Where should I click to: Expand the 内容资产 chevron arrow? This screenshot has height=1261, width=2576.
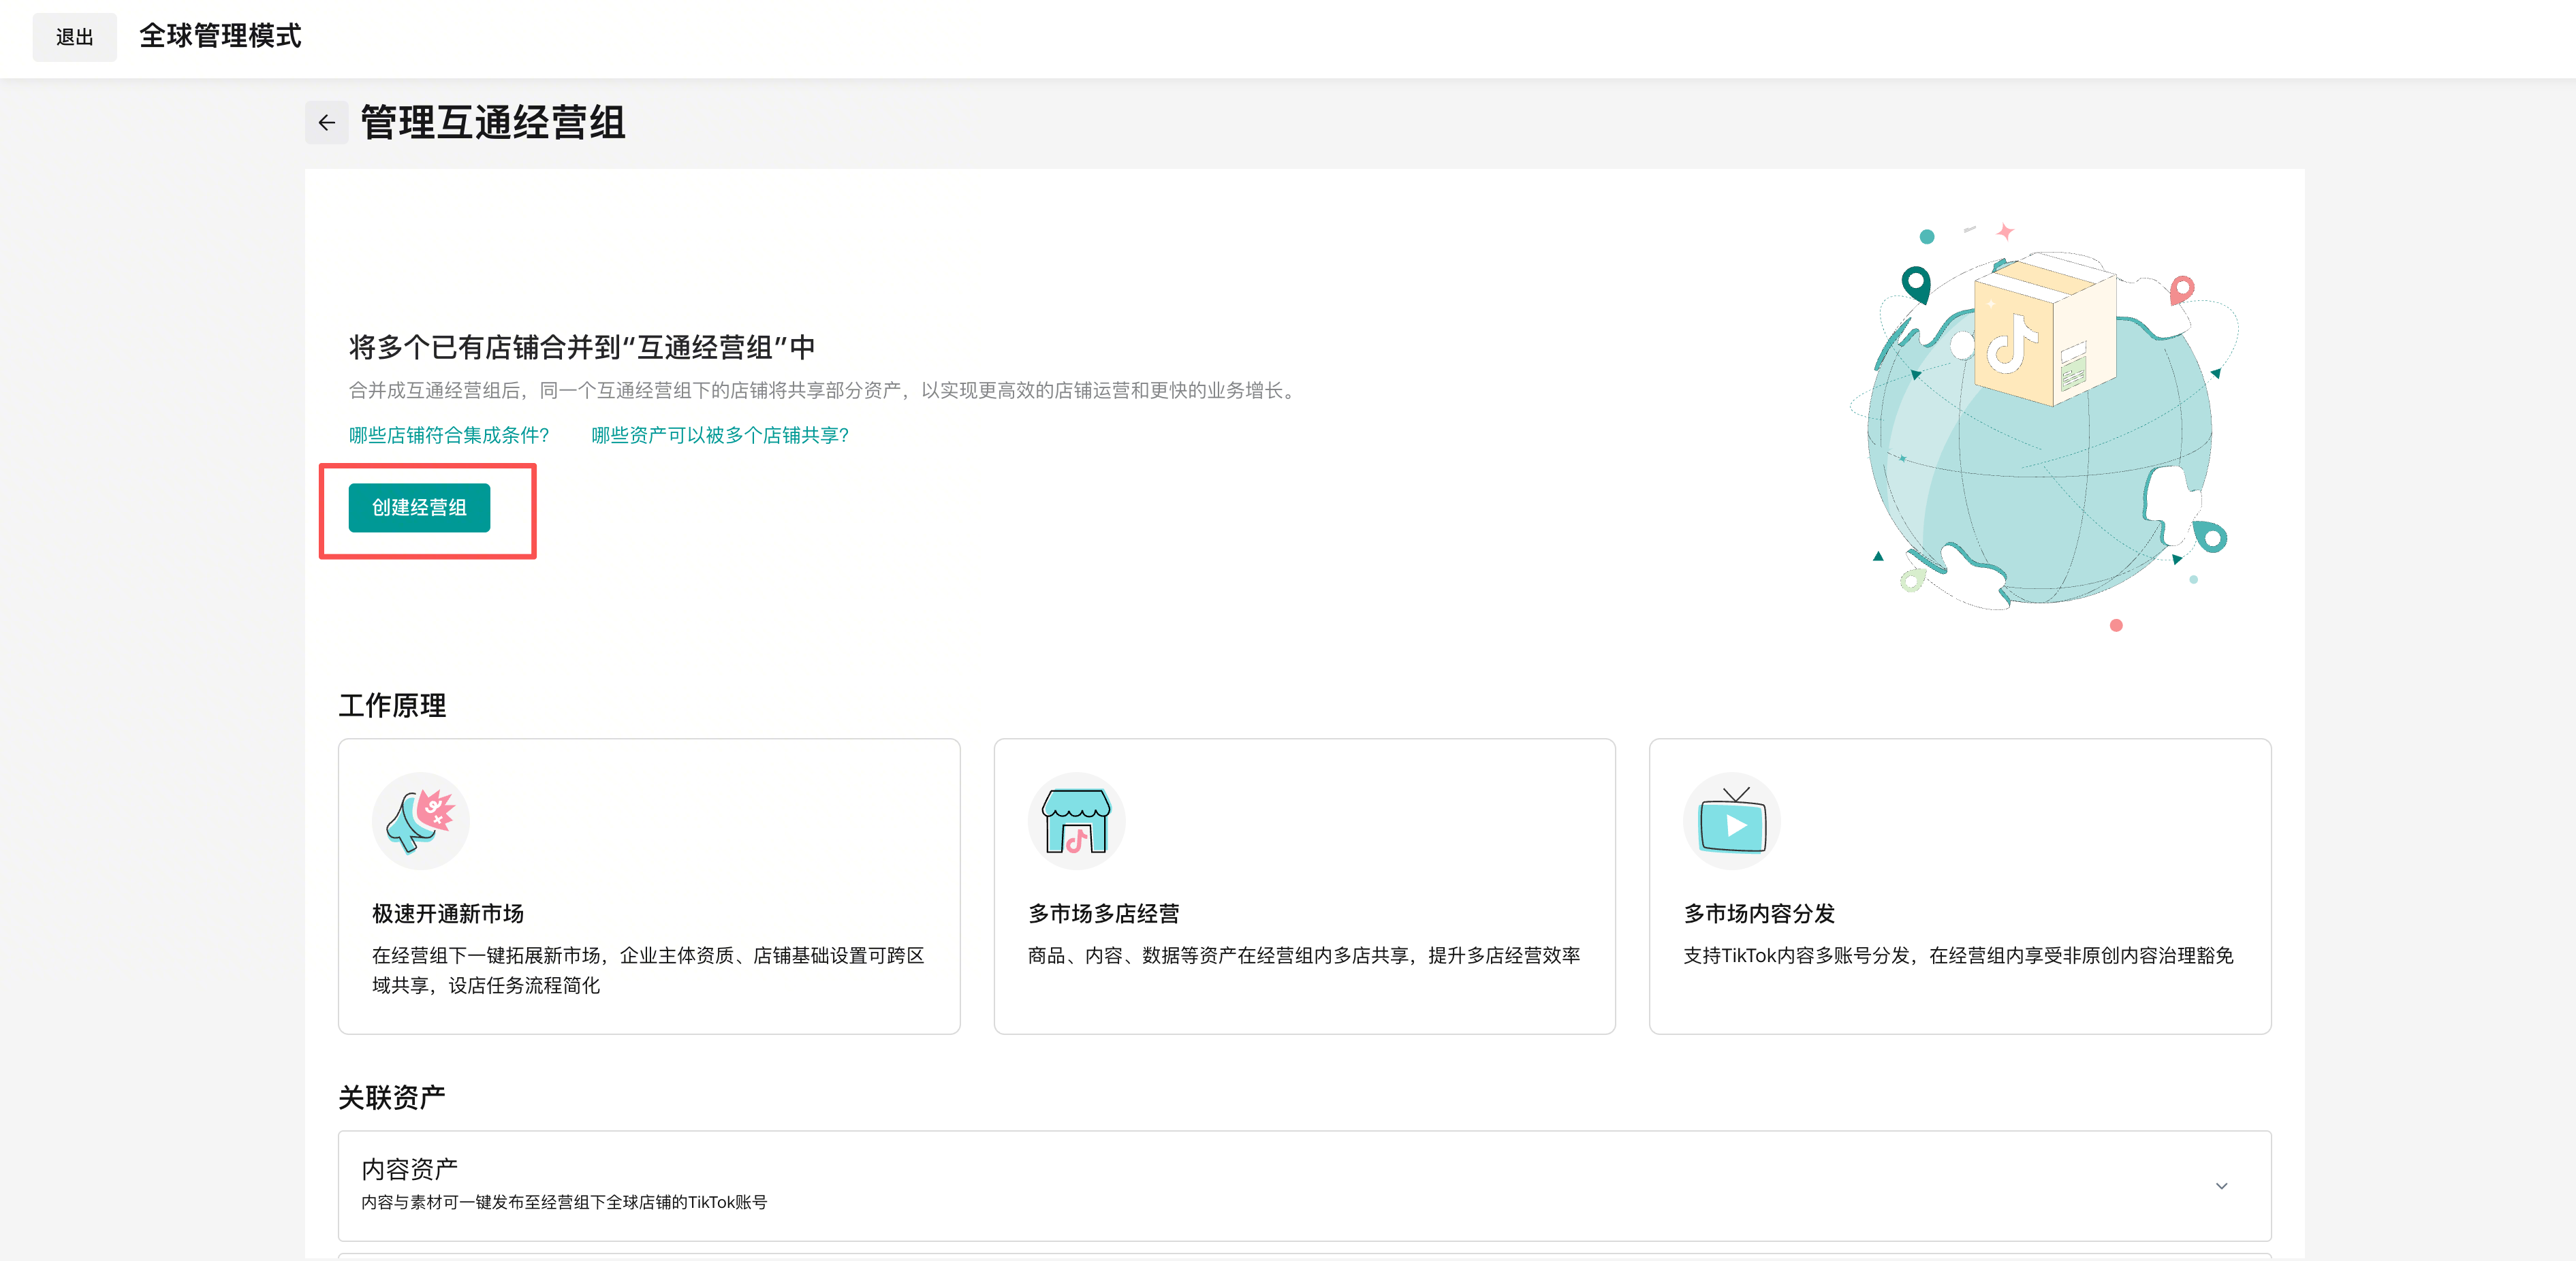2221,1185
